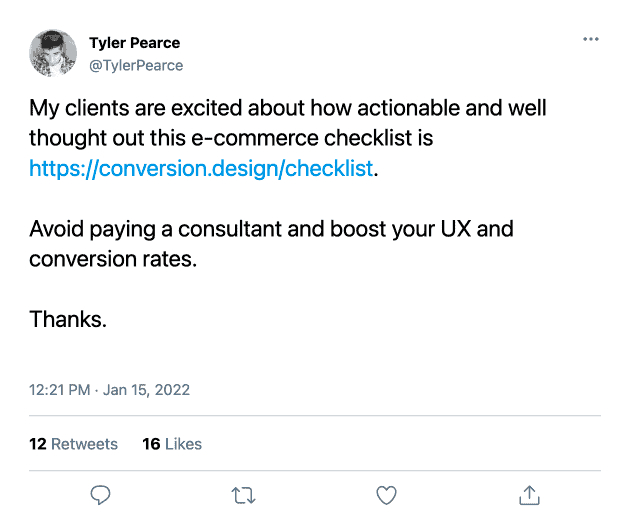
Task: View the Retweets list label
Action: tap(84, 443)
